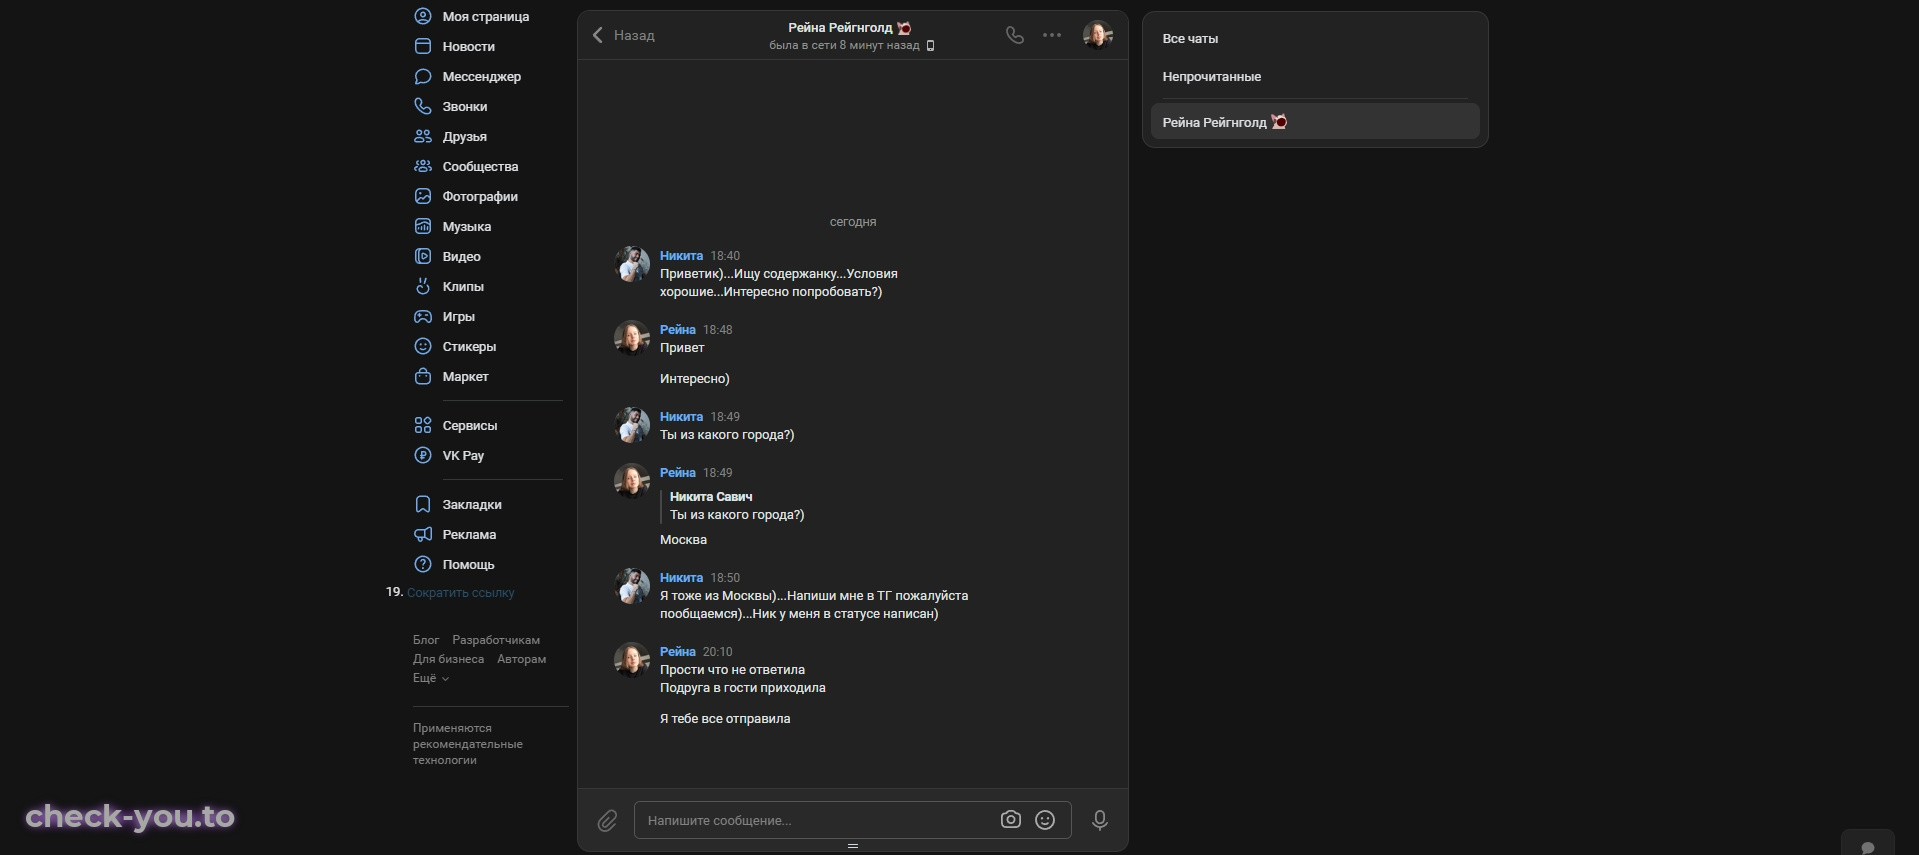Viewport: 1919px width, 855px height.
Task: Click Рейна avatar on the 20:10 message
Action: point(632,660)
